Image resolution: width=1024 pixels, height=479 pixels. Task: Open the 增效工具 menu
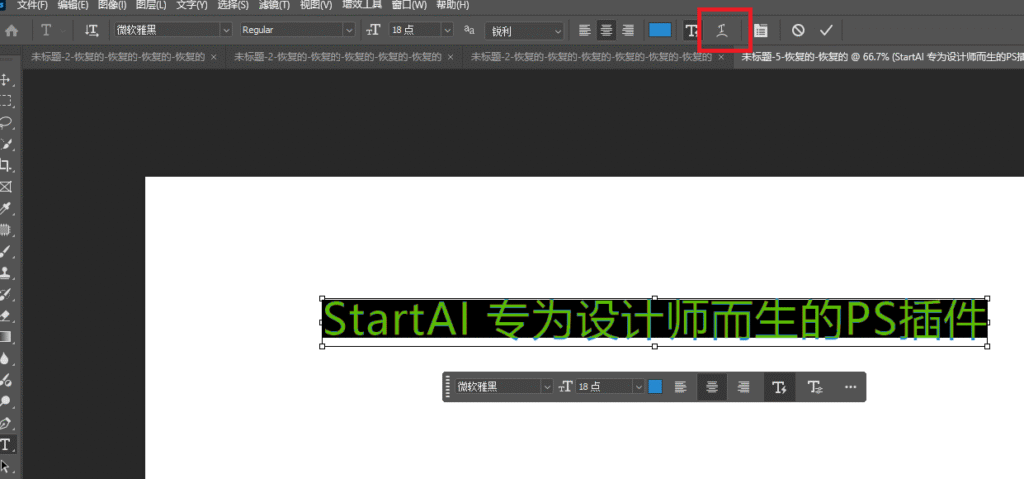tap(362, 5)
